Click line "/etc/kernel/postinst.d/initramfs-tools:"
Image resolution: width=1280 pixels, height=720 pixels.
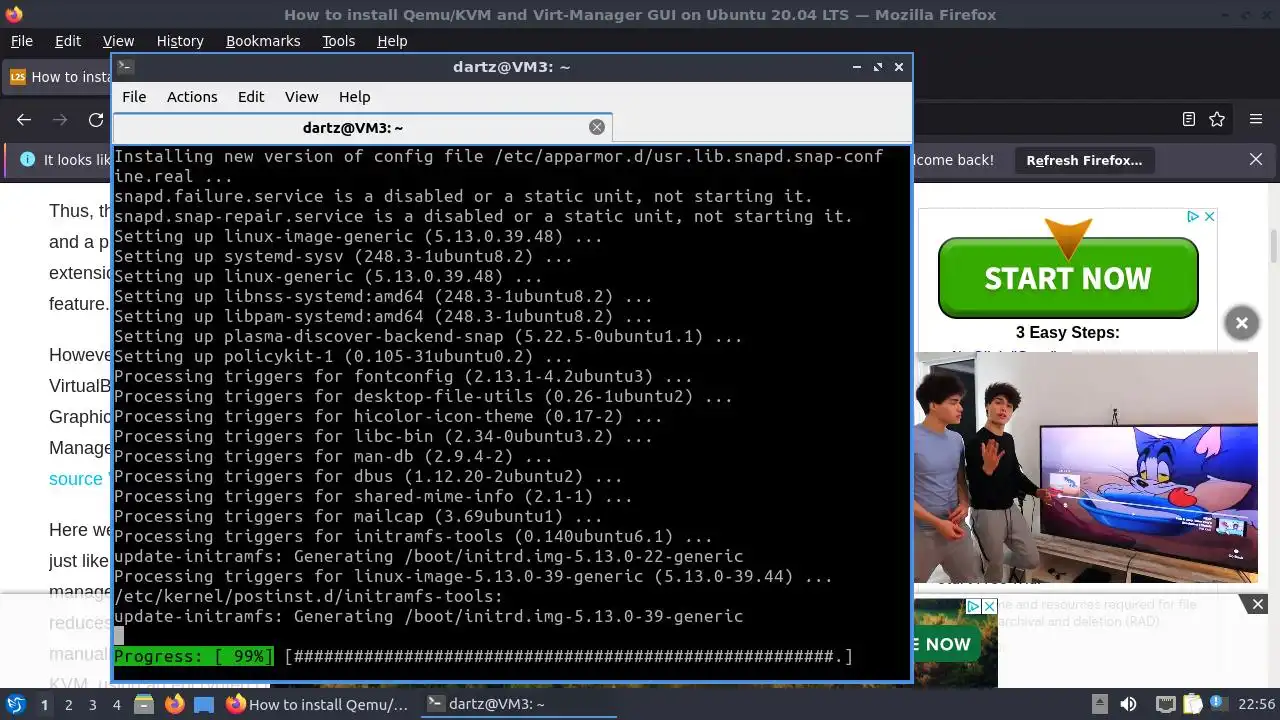tap(308, 596)
